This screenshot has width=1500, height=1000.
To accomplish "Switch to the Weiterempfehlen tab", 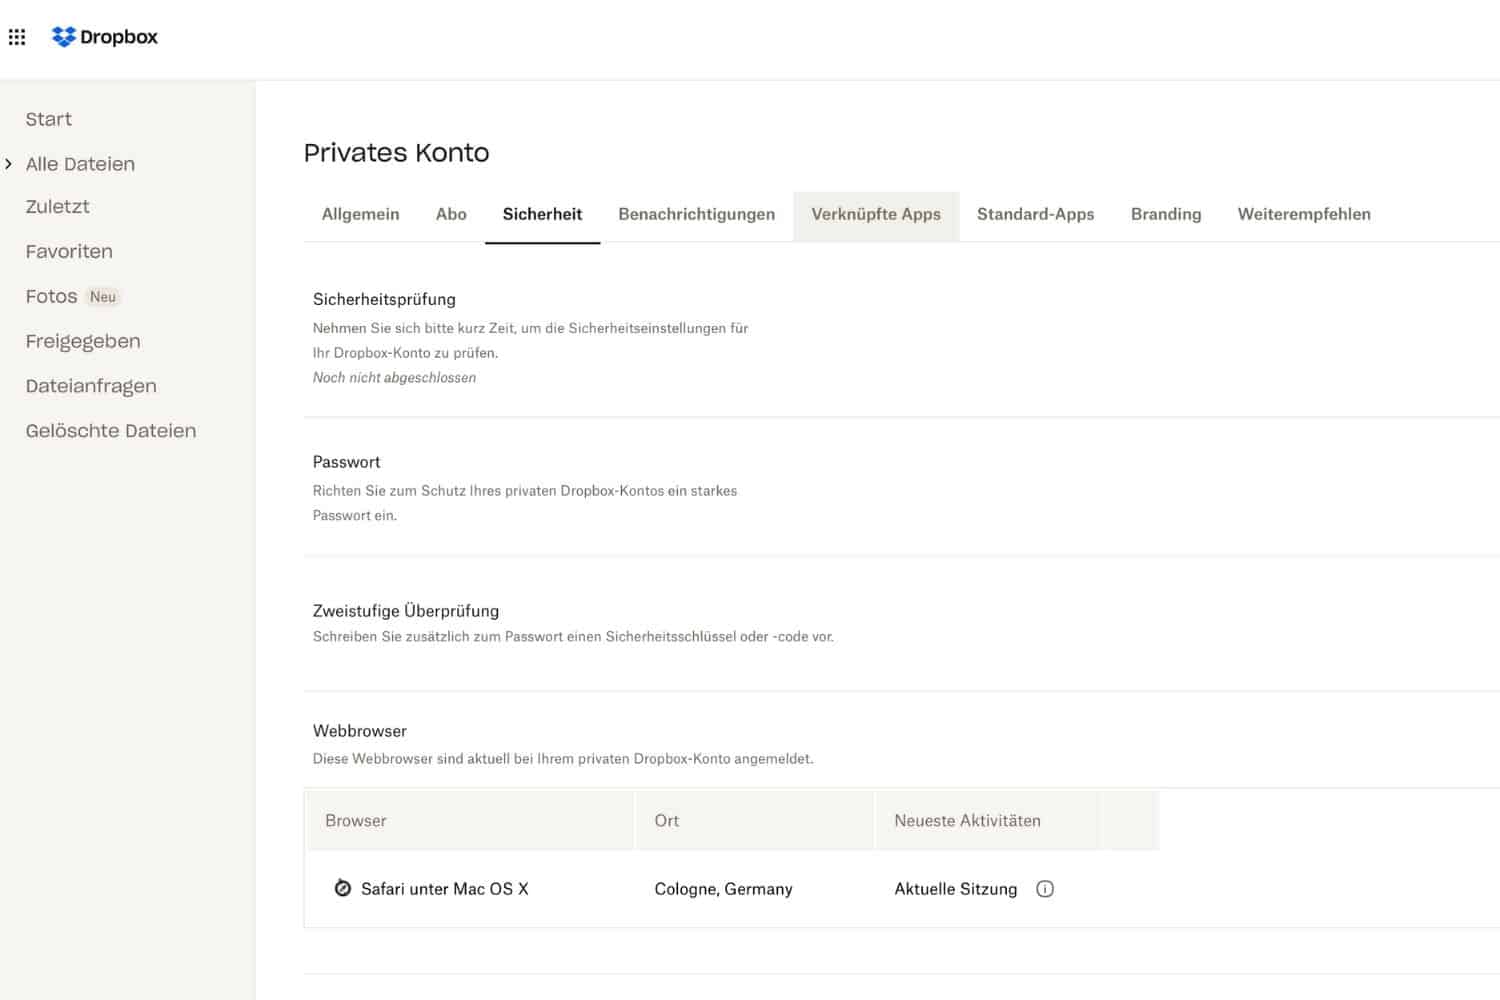I will (x=1304, y=214).
